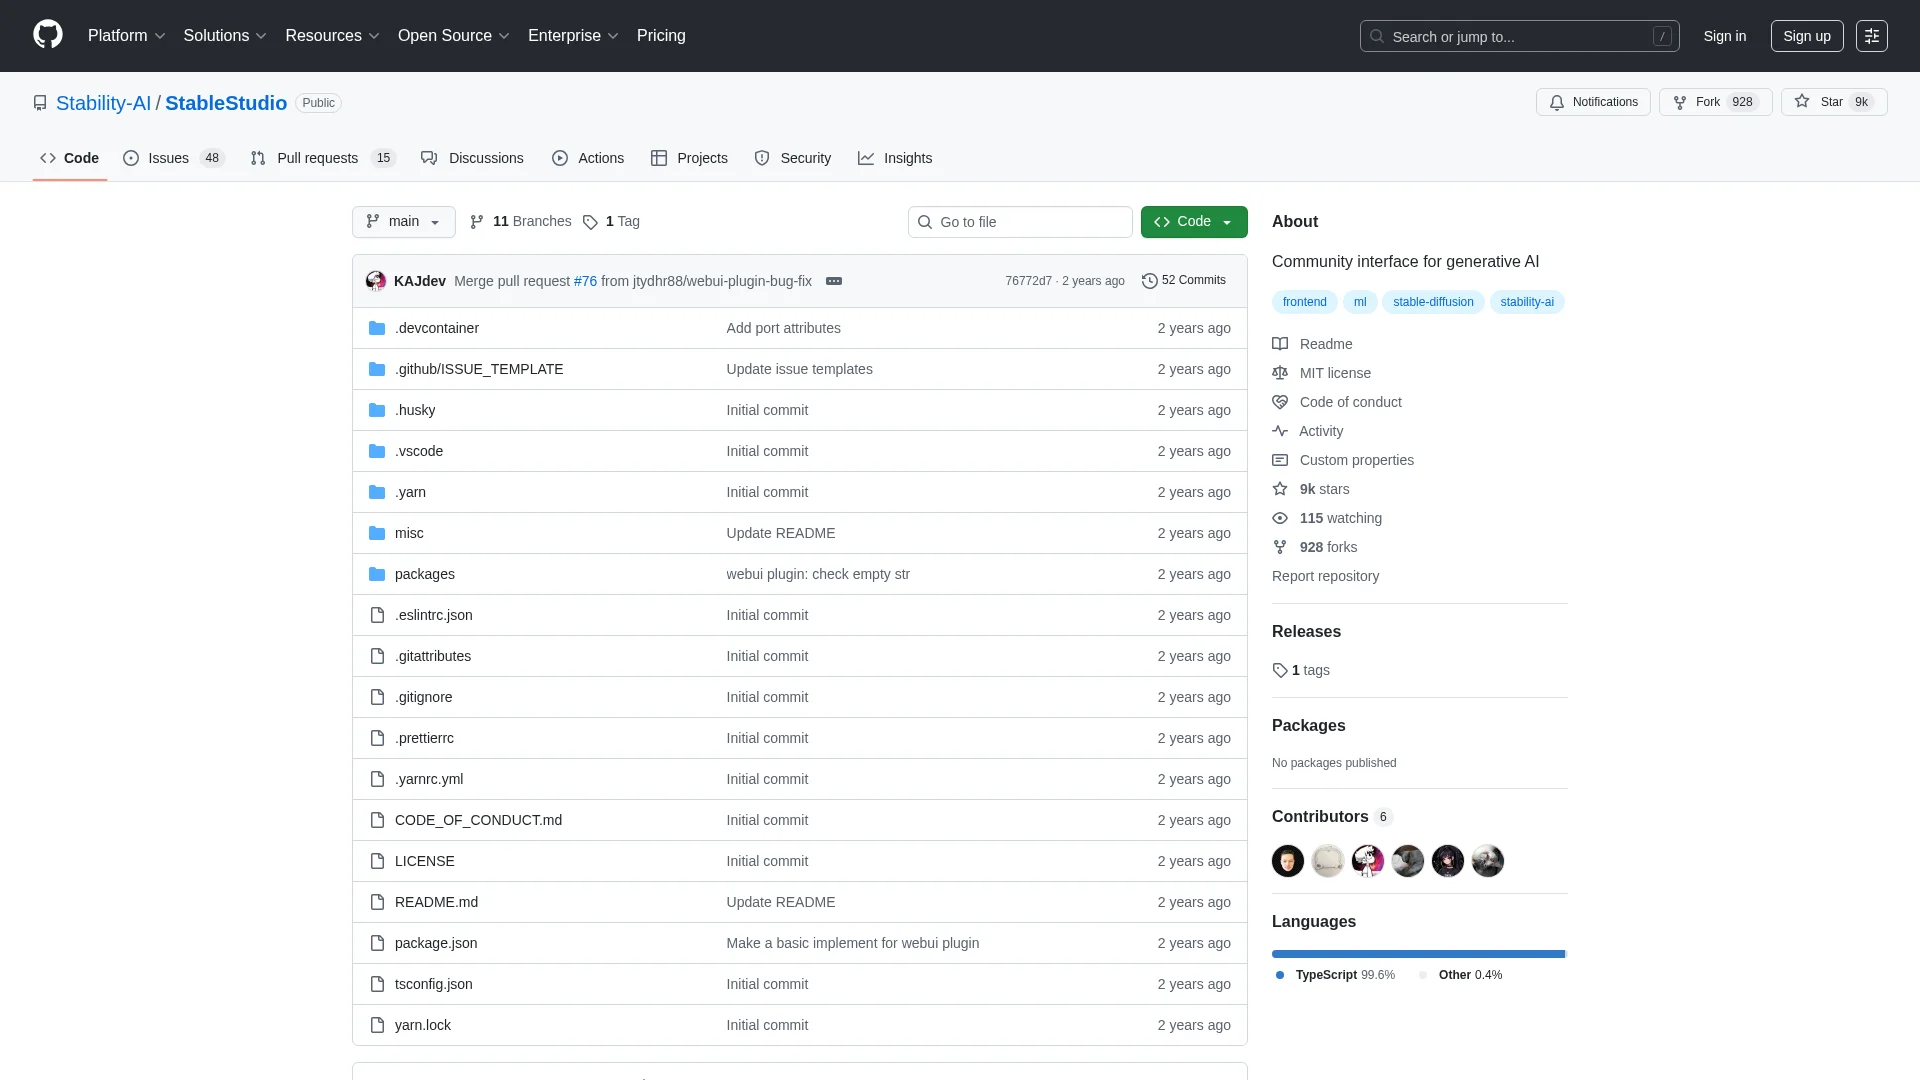Open the Platform navigation menu
Viewport: 1920px width, 1080px height.
coord(126,35)
